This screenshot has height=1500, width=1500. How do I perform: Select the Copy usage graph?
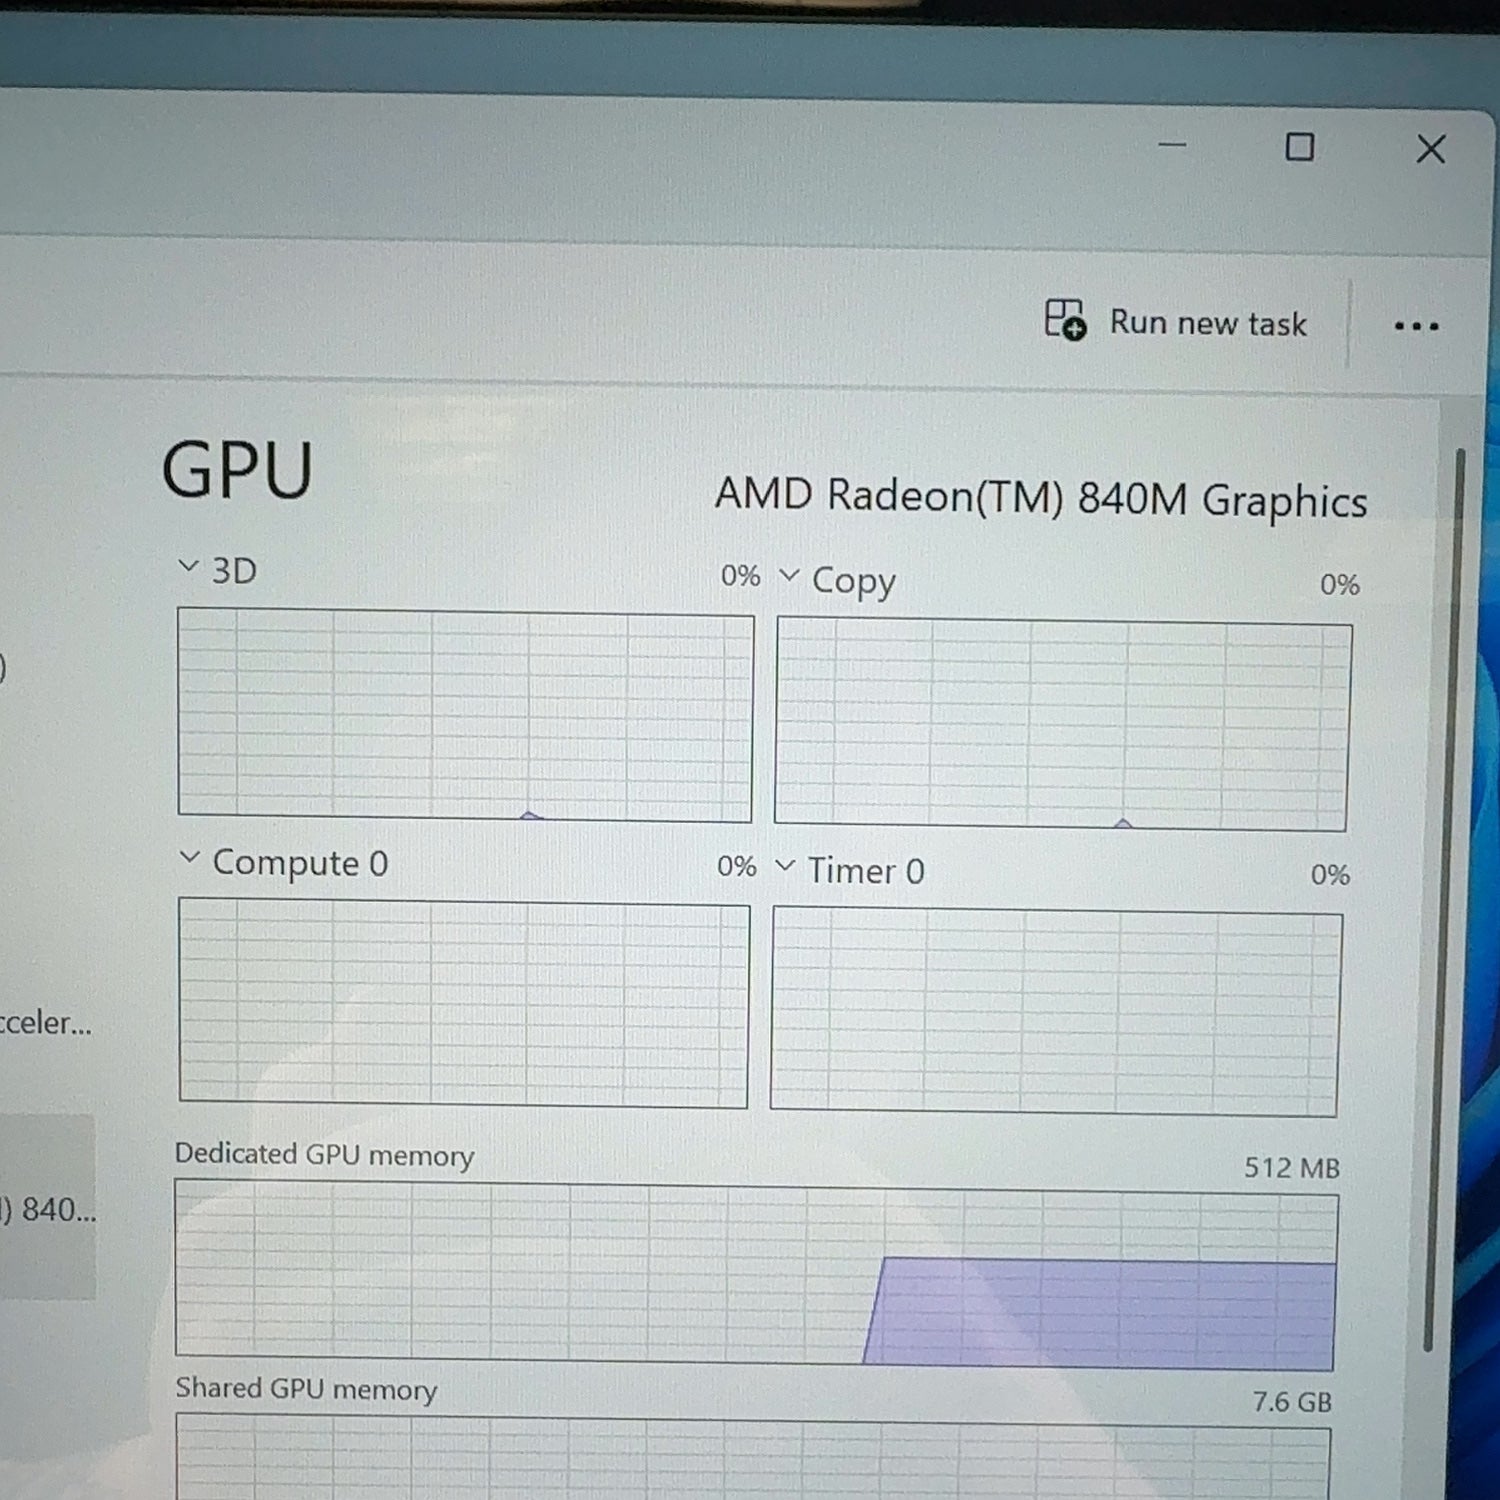[1062, 724]
